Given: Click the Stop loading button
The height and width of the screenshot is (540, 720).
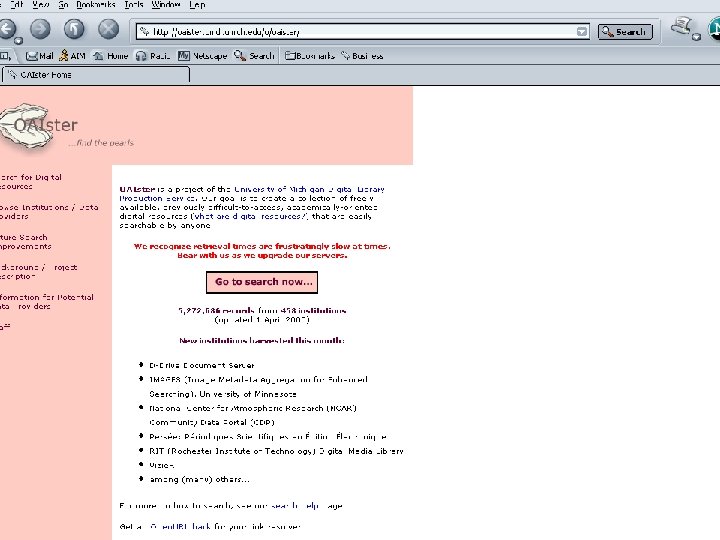Looking at the screenshot, I should 108,29.
